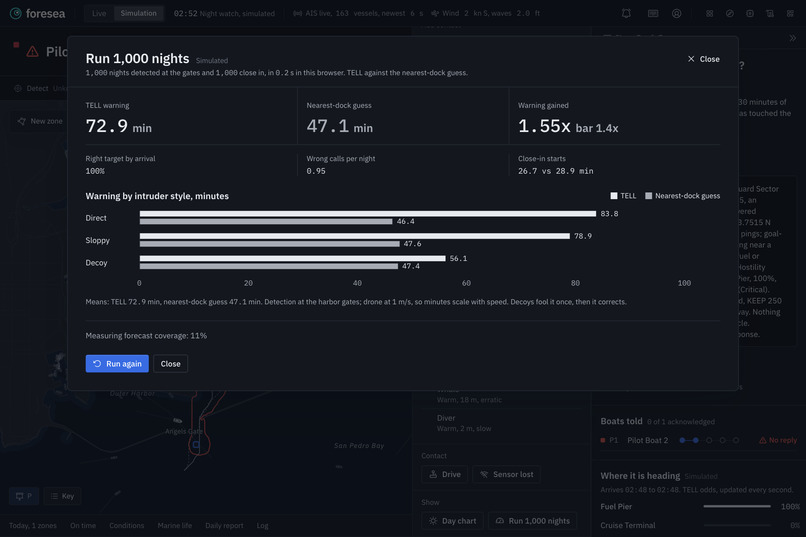This screenshot has width=806, height=537.
Task: Click the 'Where it is heading' heading
Action: click(x=640, y=476)
